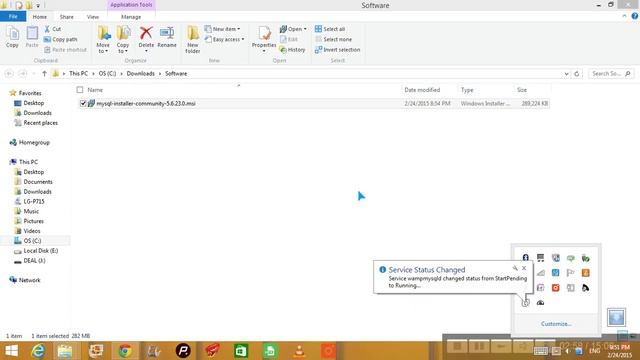Sort by Size column header

click(x=522, y=90)
